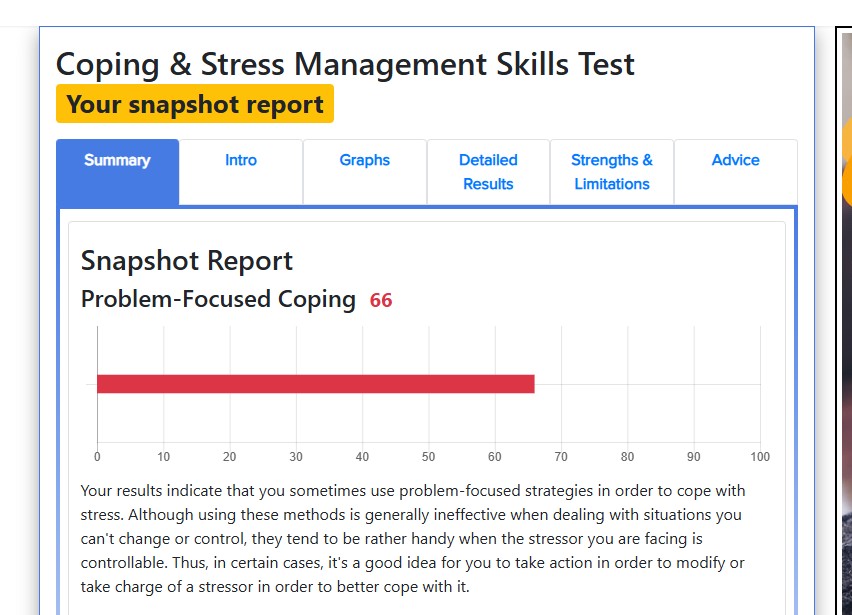Click the 30 tick label on the axis
The height and width of the screenshot is (615, 852).
[296, 457]
